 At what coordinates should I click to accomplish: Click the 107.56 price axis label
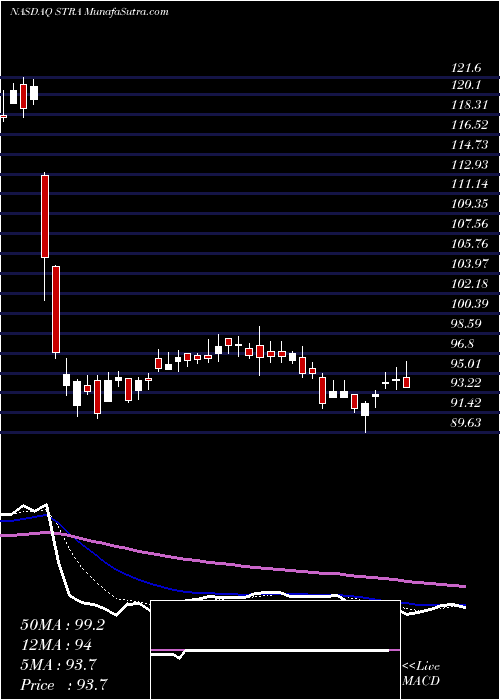click(x=469, y=224)
